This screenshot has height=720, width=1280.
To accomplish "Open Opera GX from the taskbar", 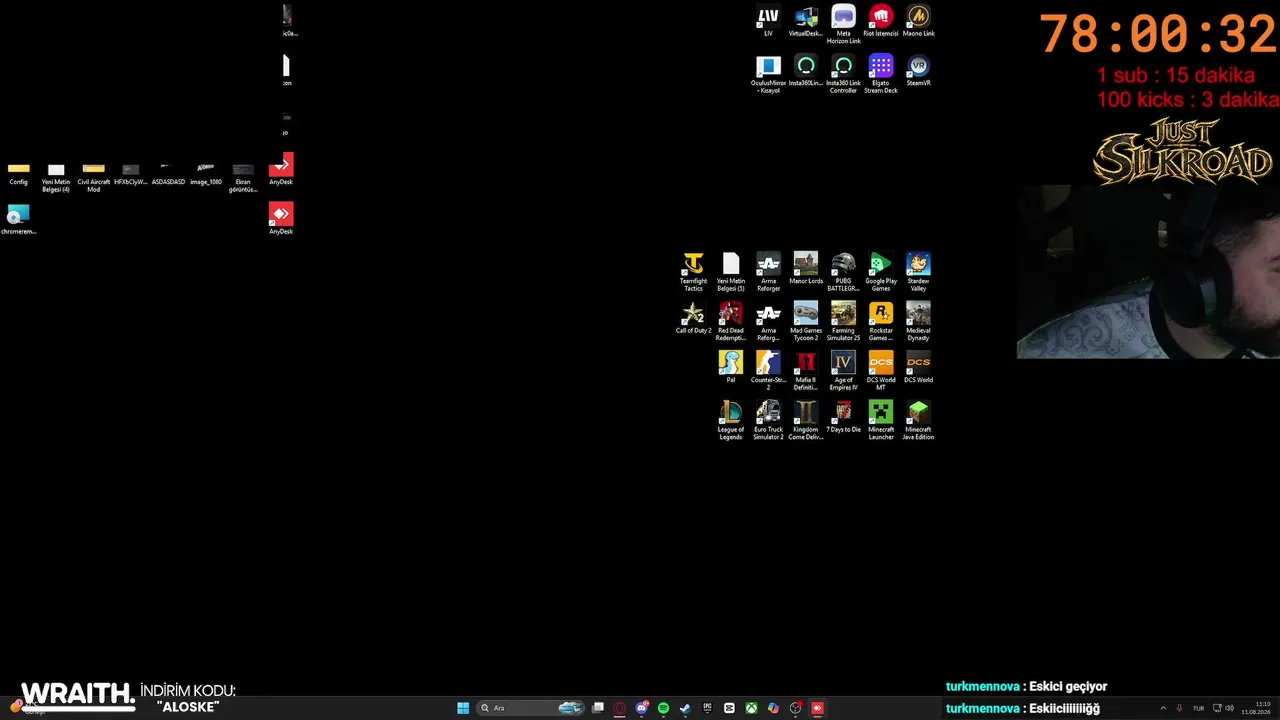I will pyautogui.click(x=620, y=708).
